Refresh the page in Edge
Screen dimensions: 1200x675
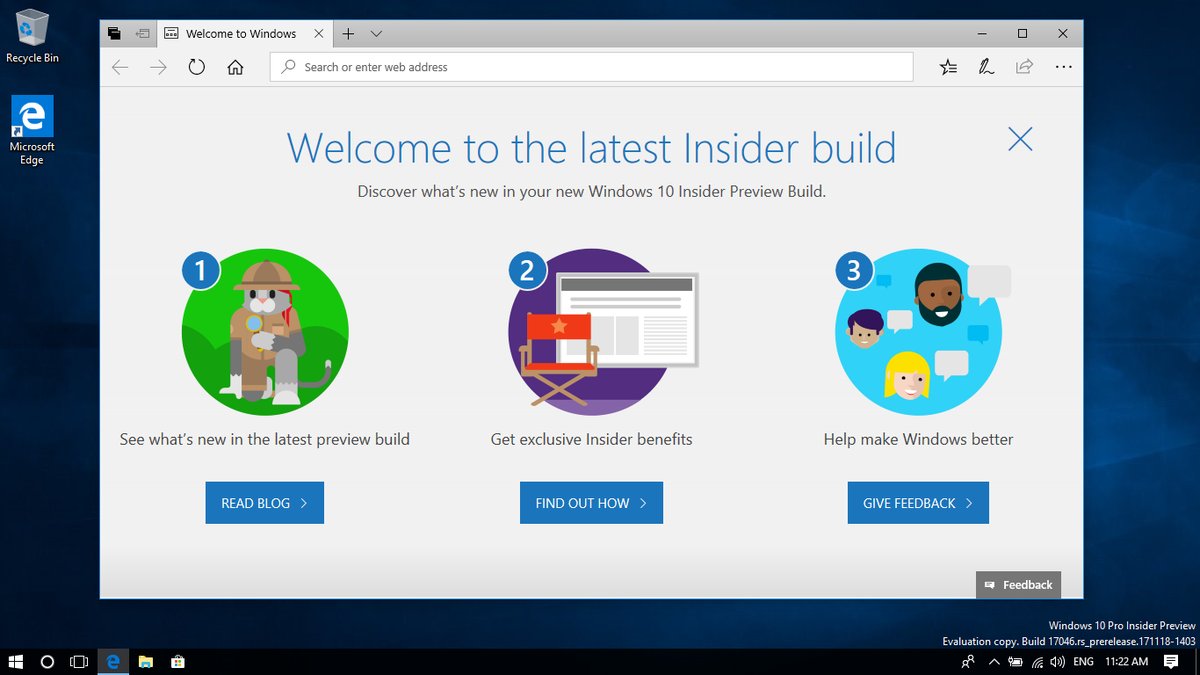(197, 67)
